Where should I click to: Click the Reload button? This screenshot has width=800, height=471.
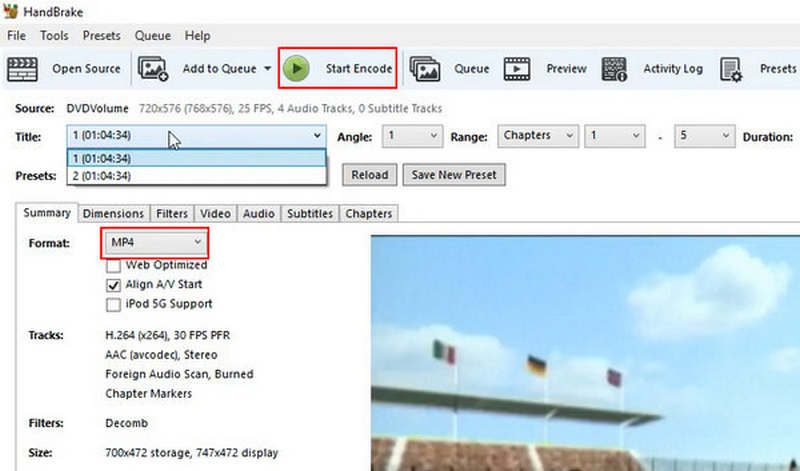click(369, 175)
